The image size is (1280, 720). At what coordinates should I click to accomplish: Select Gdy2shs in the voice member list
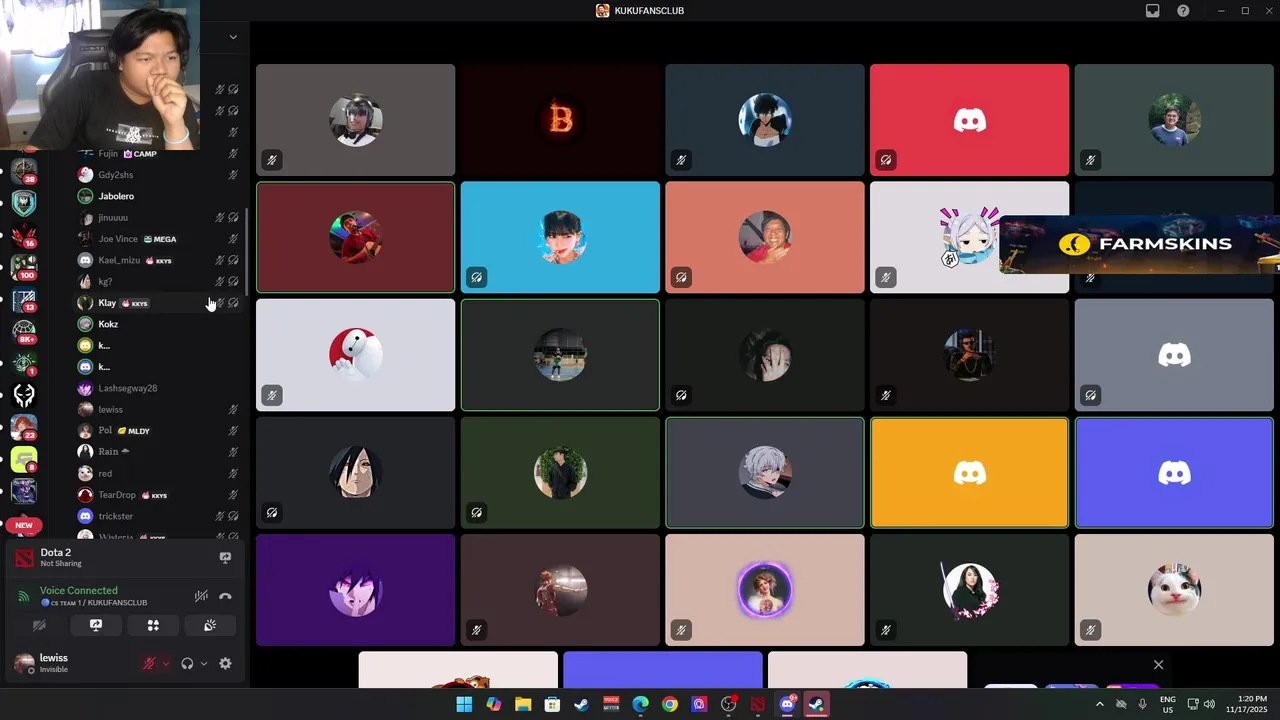click(160, 175)
